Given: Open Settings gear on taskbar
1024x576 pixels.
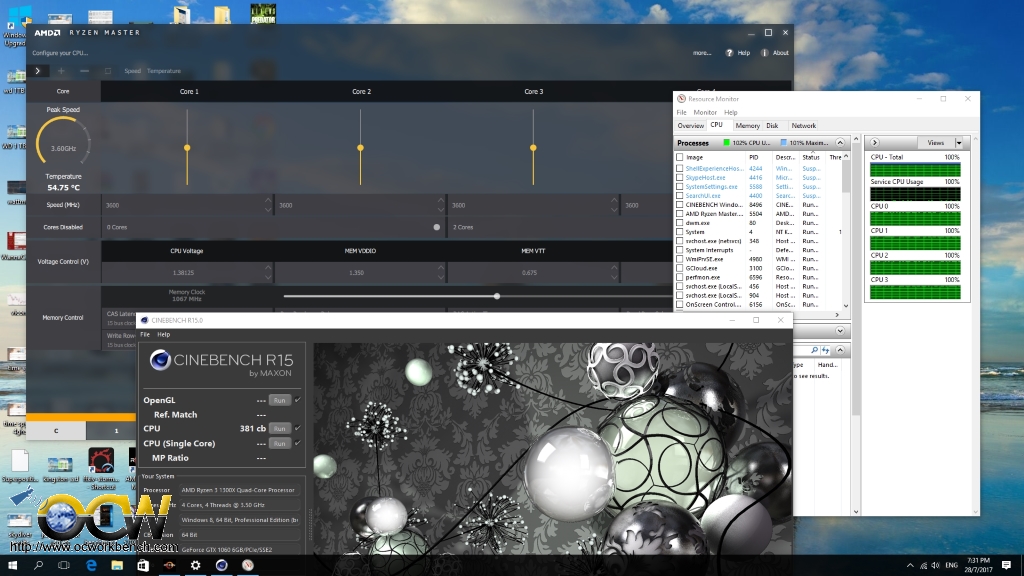Looking at the screenshot, I should [x=195, y=565].
